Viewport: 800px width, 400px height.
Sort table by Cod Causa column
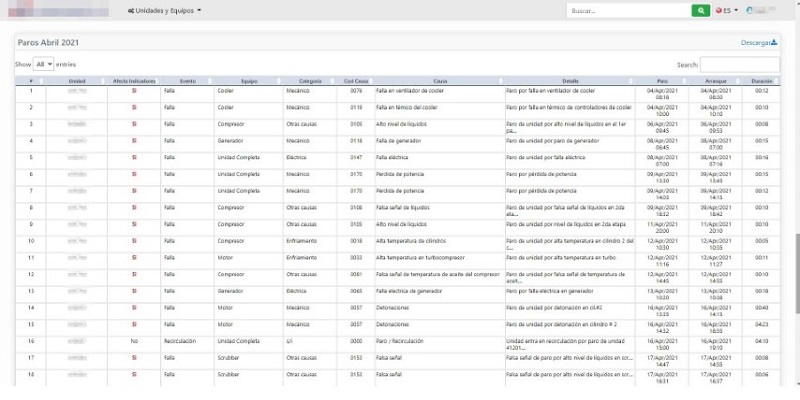(356, 80)
